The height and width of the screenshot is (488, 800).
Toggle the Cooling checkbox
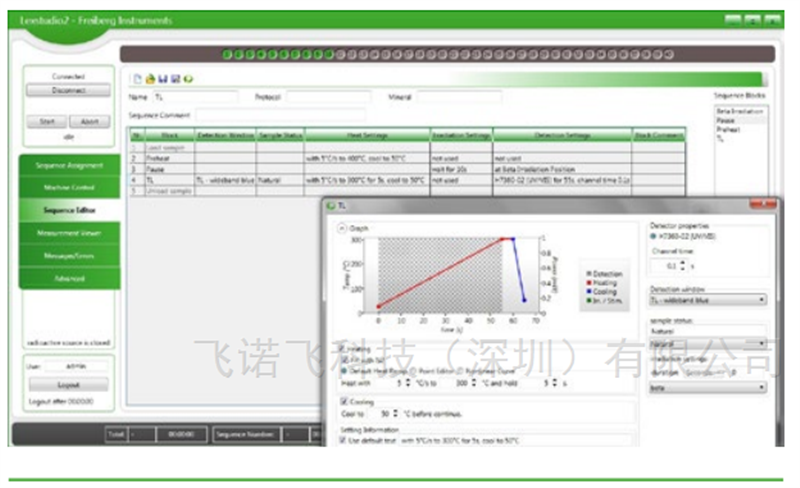[343, 402]
